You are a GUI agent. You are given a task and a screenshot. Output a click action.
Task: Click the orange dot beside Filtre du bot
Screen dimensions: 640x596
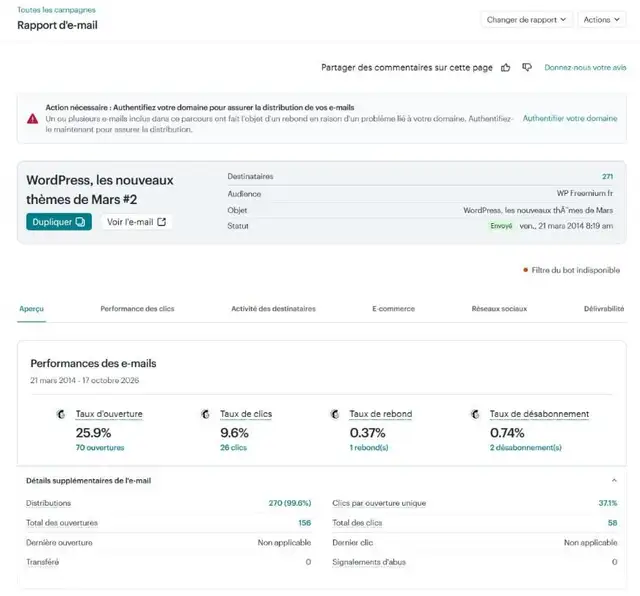tap(525, 270)
